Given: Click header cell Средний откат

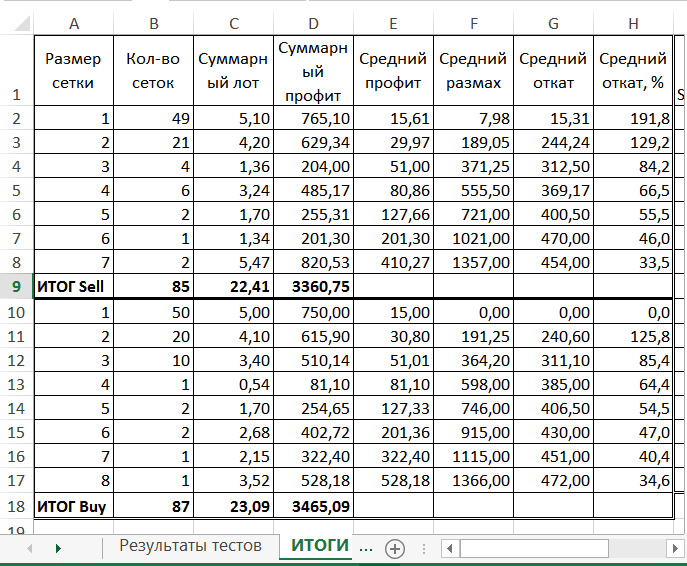Looking at the screenshot, I should [x=553, y=71].
